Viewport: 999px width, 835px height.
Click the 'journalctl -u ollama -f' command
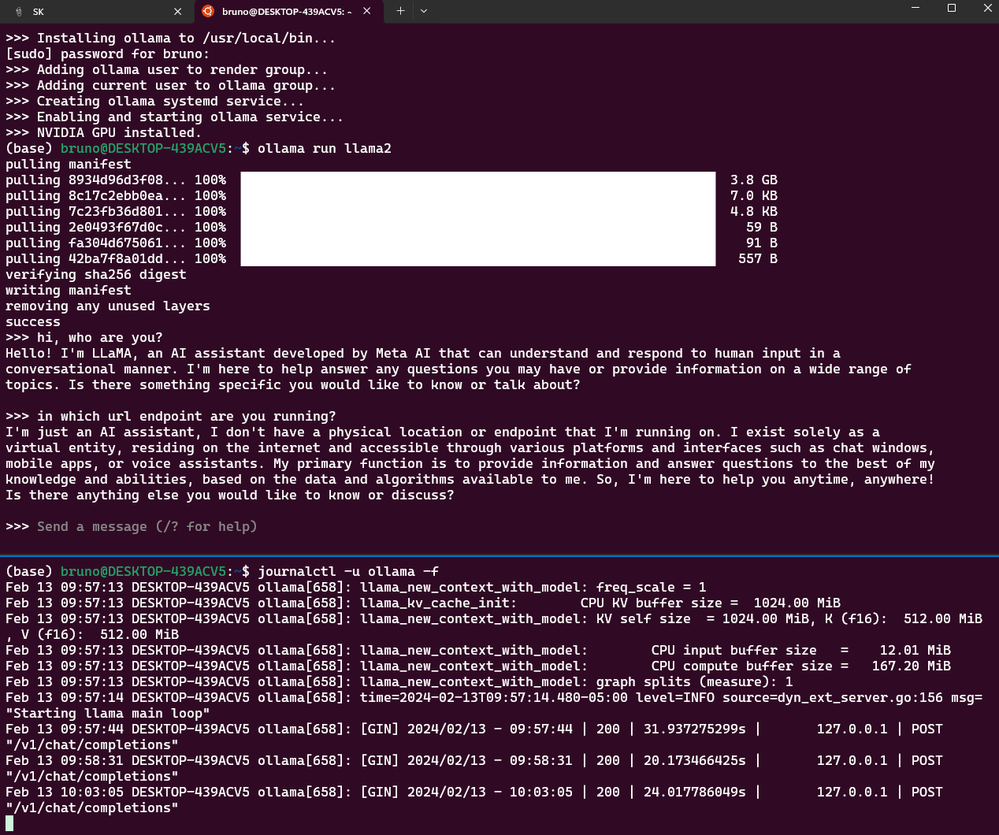click(x=348, y=571)
